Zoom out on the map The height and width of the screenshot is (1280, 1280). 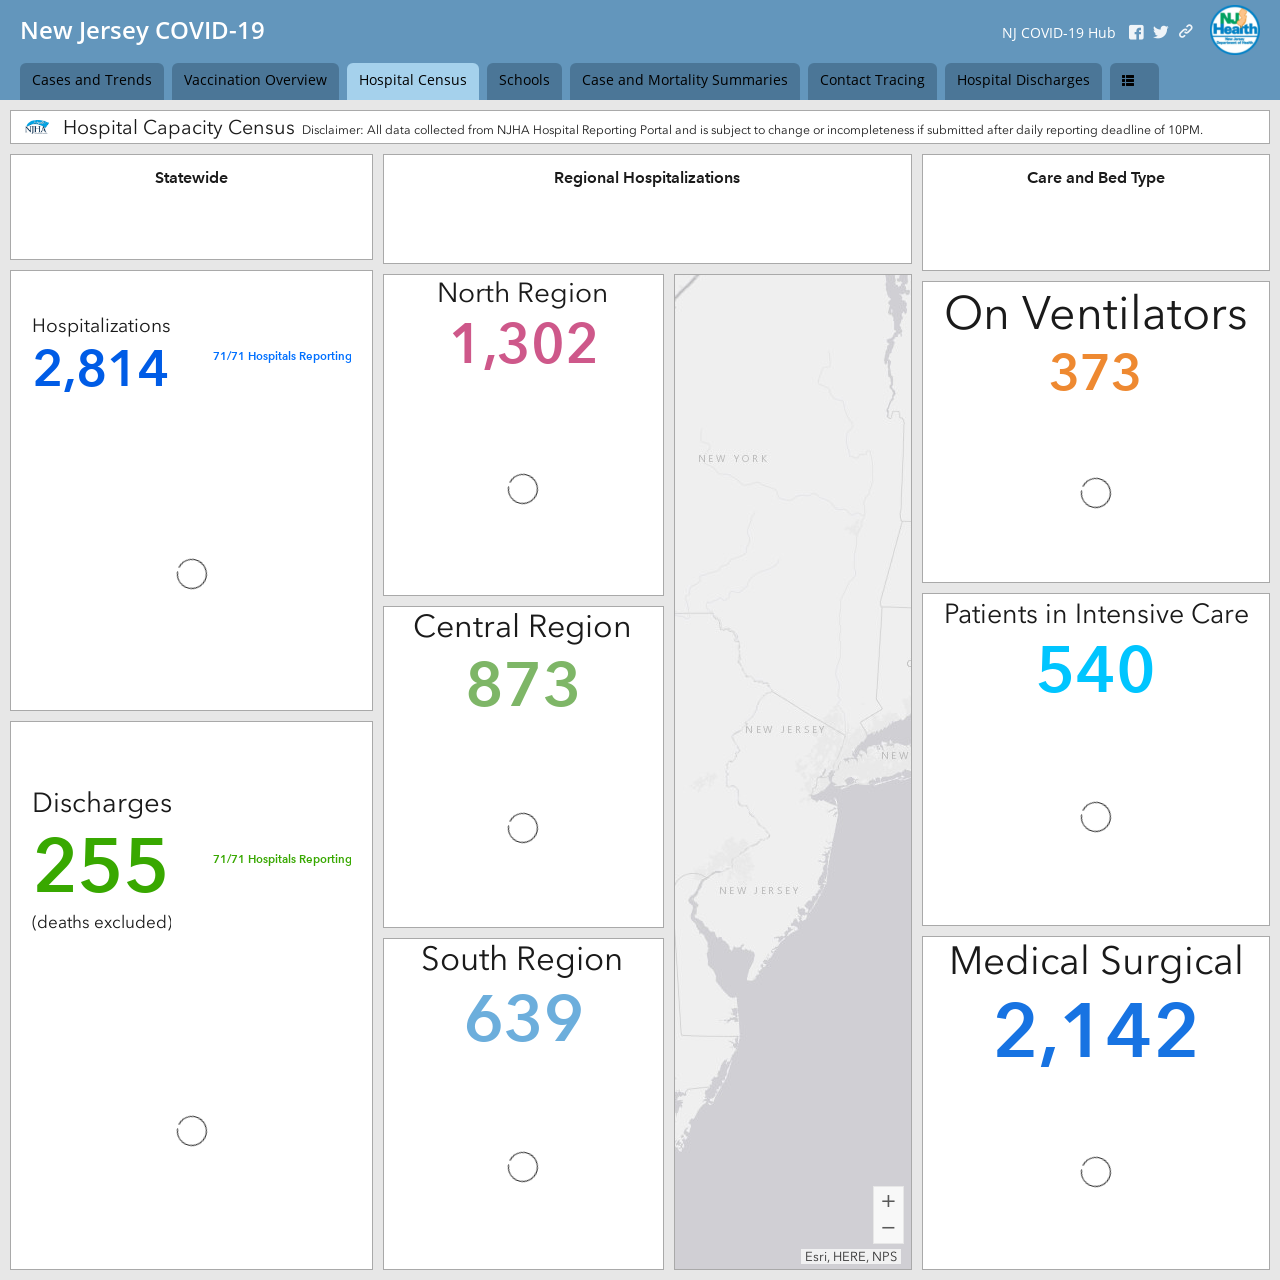pyautogui.click(x=888, y=1228)
